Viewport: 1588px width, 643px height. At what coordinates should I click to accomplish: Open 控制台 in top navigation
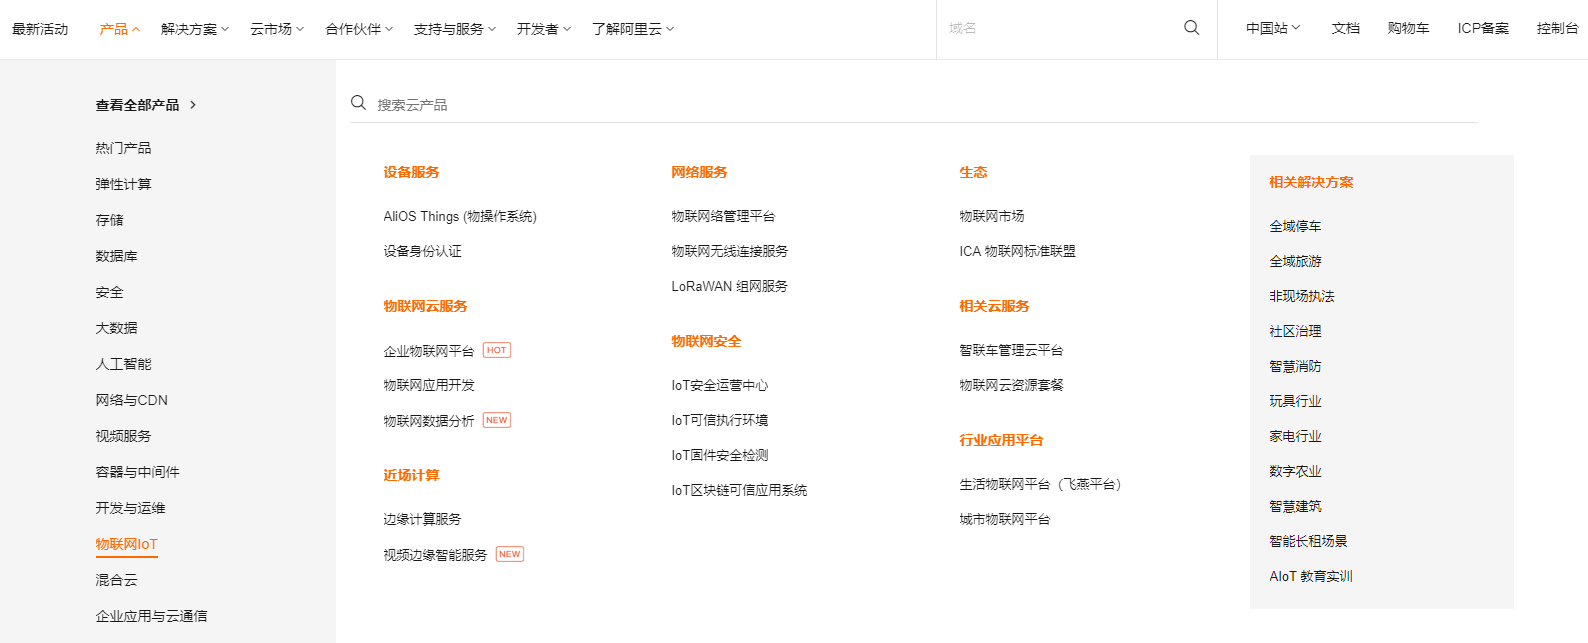tap(1558, 28)
